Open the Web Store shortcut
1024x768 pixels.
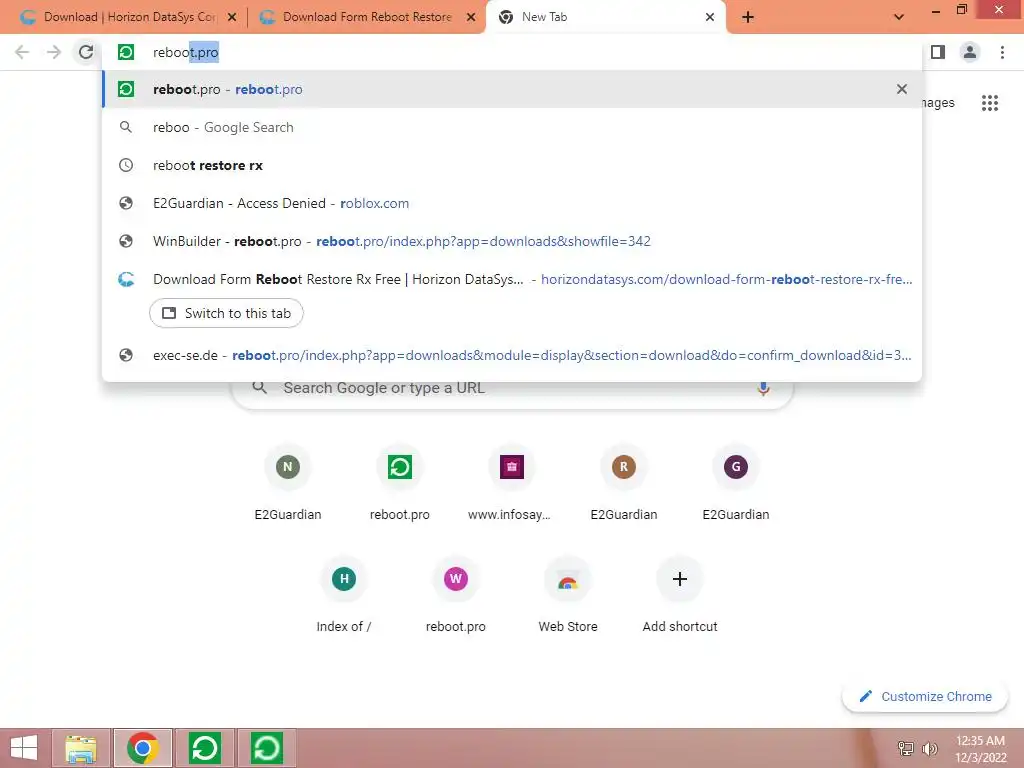coord(568,595)
